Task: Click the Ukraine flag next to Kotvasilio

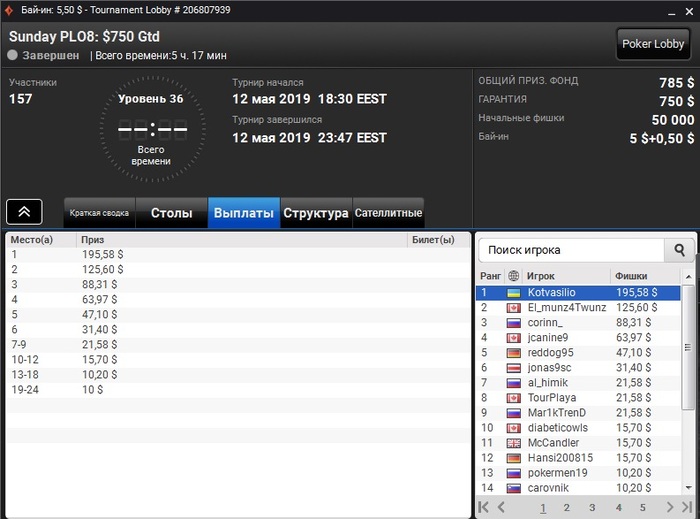Action: click(513, 293)
